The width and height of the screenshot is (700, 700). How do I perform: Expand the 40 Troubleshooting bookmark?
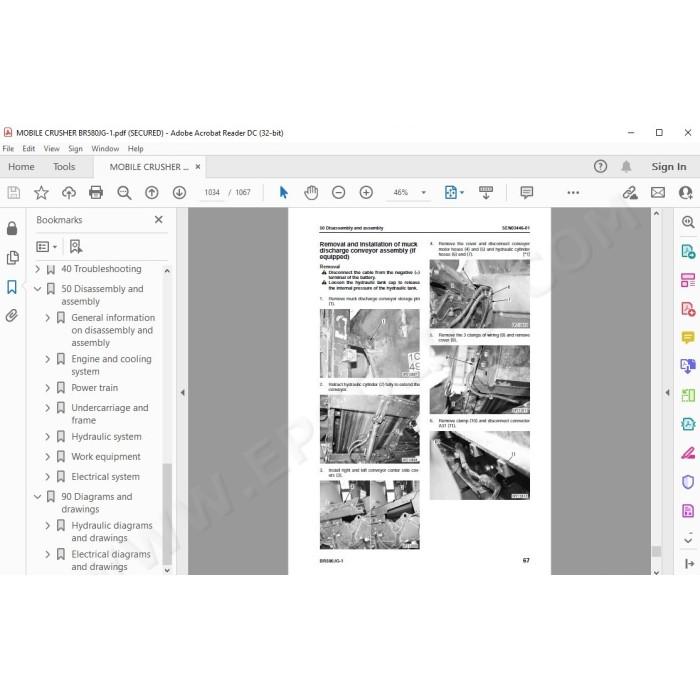(x=38, y=269)
